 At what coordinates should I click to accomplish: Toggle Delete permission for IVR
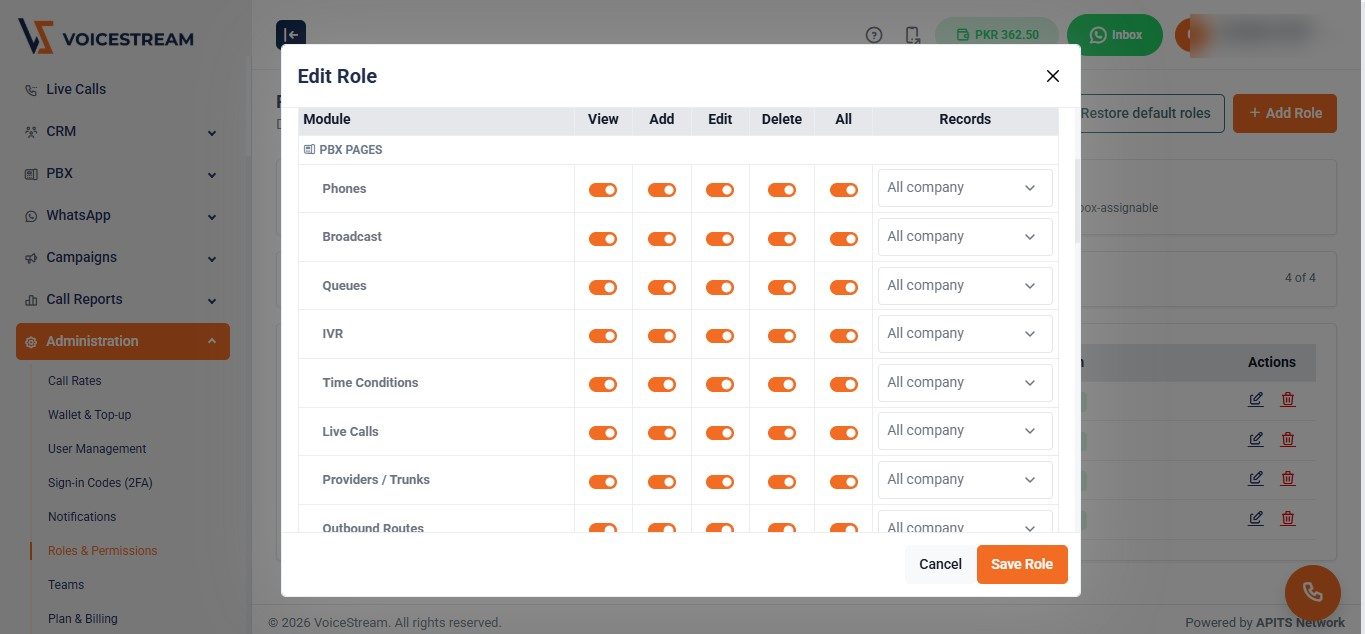tap(782, 336)
